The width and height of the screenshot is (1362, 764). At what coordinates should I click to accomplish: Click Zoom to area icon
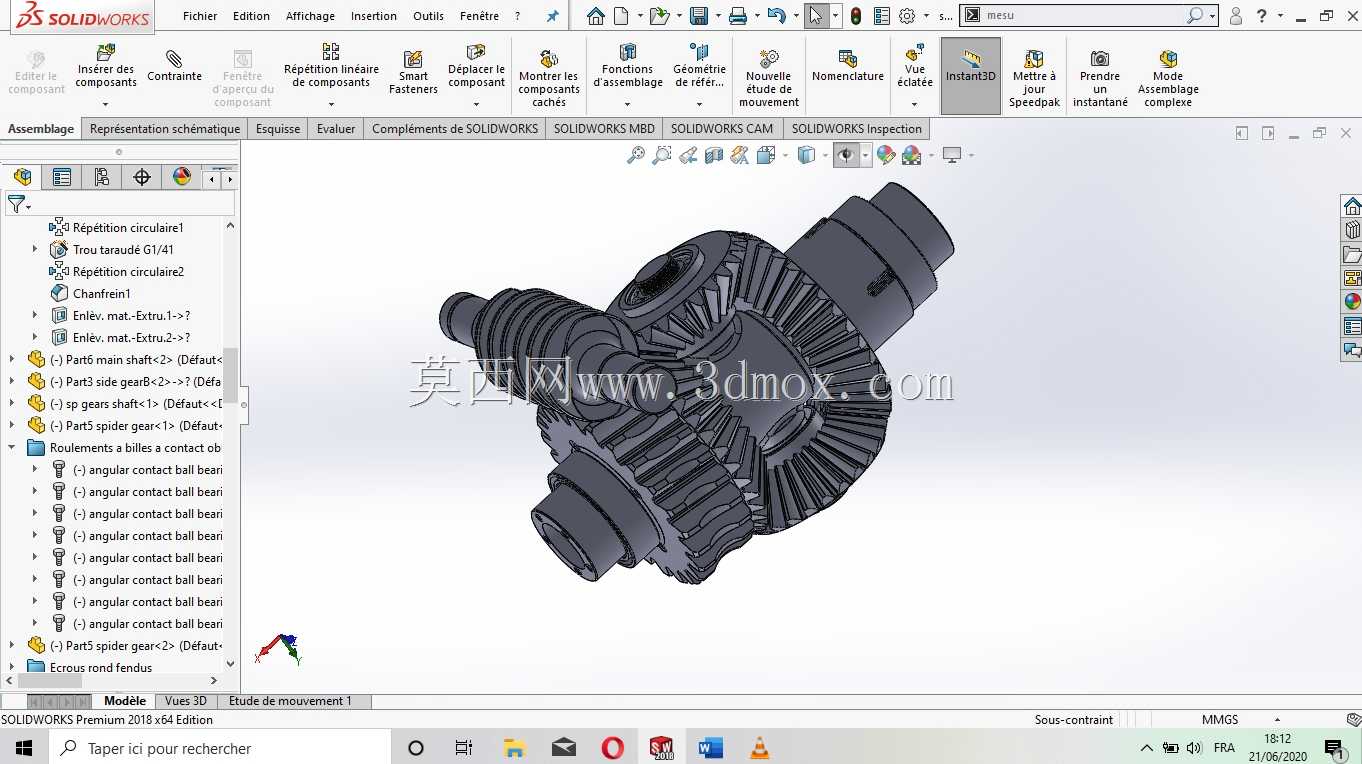click(661, 155)
